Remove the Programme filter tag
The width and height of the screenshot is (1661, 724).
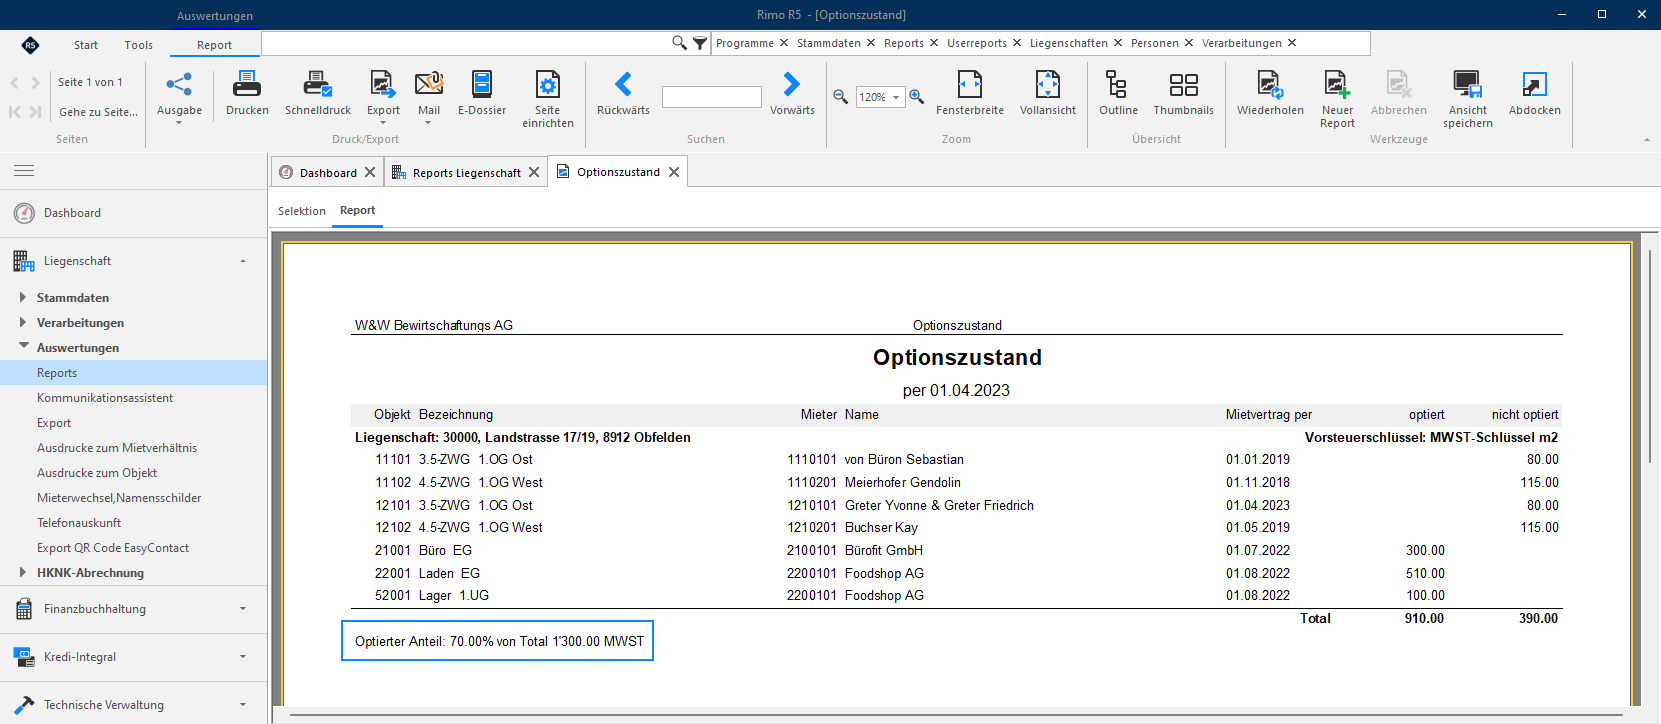pyautogui.click(x=784, y=43)
